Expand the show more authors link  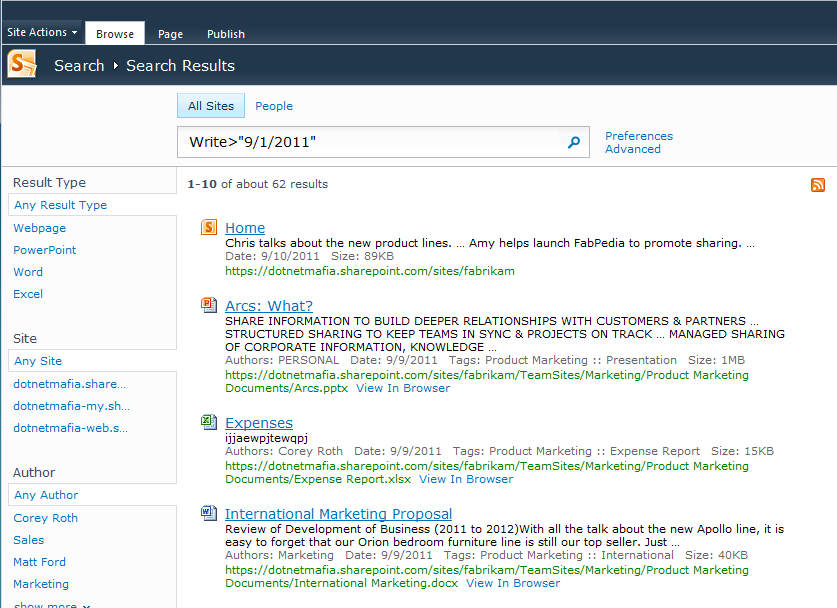tap(52, 605)
